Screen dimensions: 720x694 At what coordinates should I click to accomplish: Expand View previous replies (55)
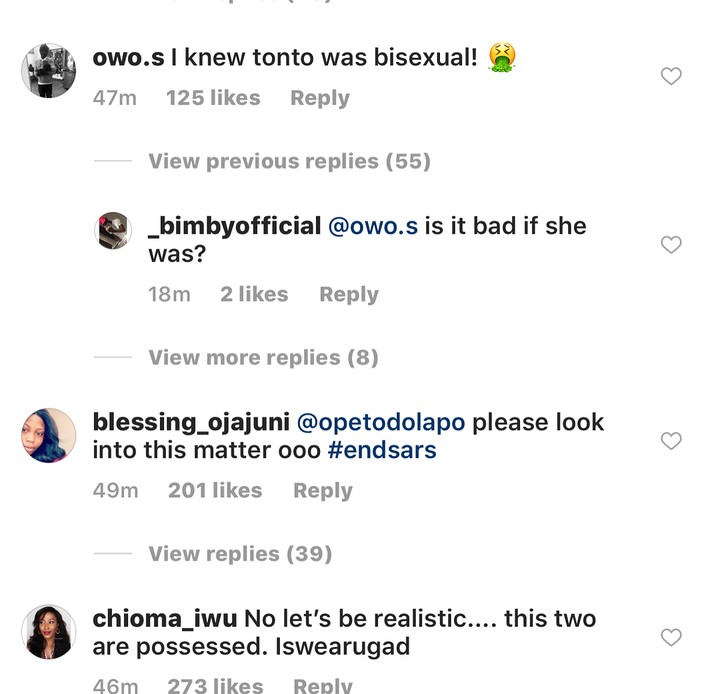tap(289, 161)
